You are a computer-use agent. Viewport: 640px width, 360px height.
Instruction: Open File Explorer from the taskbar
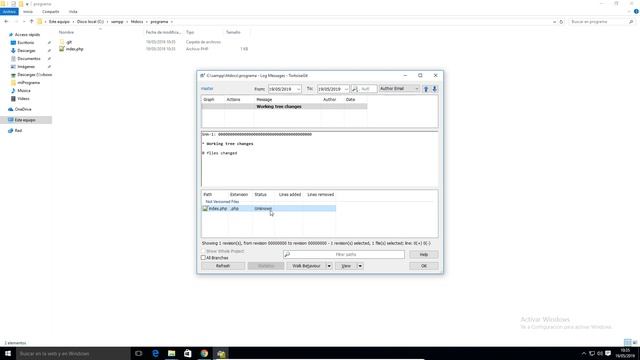[171, 353]
